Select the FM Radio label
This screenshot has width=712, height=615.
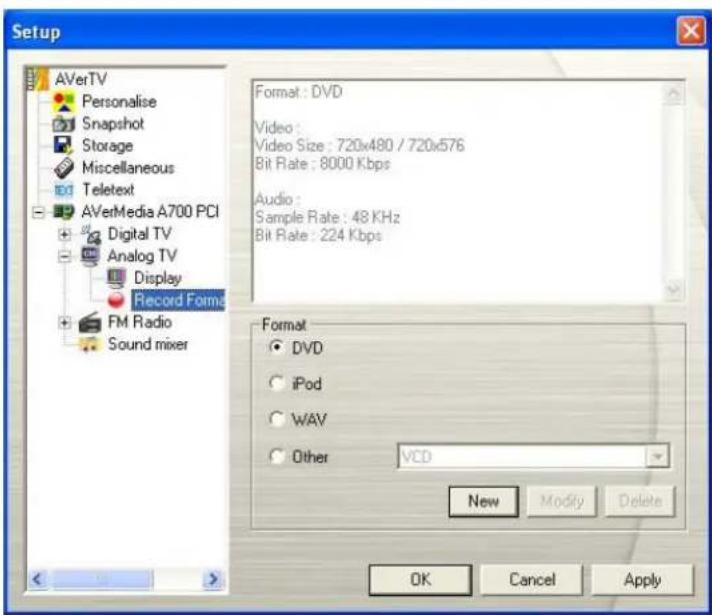click(x=140, y=322)
